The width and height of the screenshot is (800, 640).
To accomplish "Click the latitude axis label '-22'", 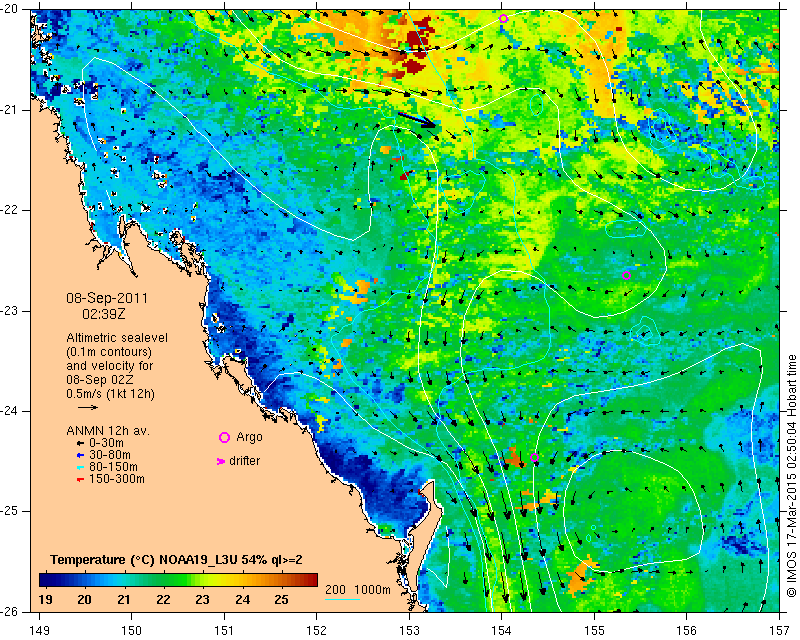I will 10,210.
